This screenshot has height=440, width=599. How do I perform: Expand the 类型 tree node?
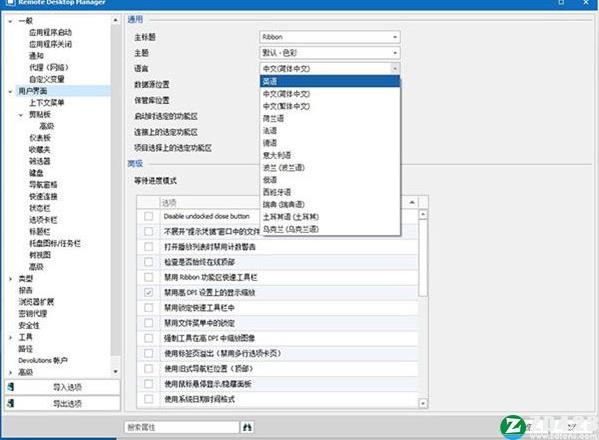10,279
